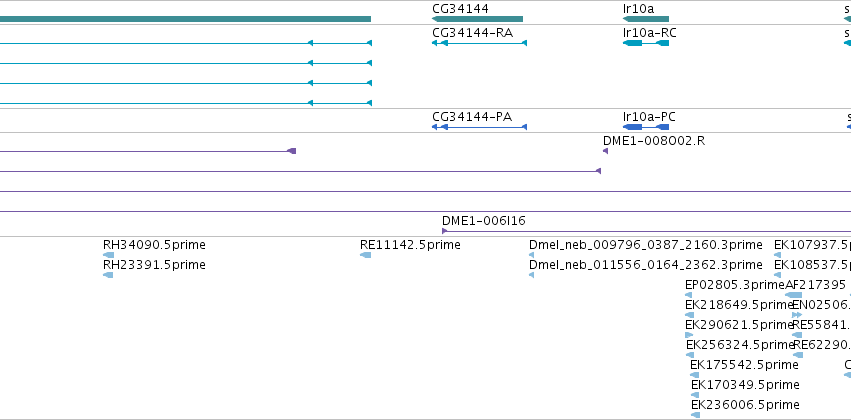Click the DME1-008O02.R purple arrowhead
The image size is (851, 420).
point(606,151)
